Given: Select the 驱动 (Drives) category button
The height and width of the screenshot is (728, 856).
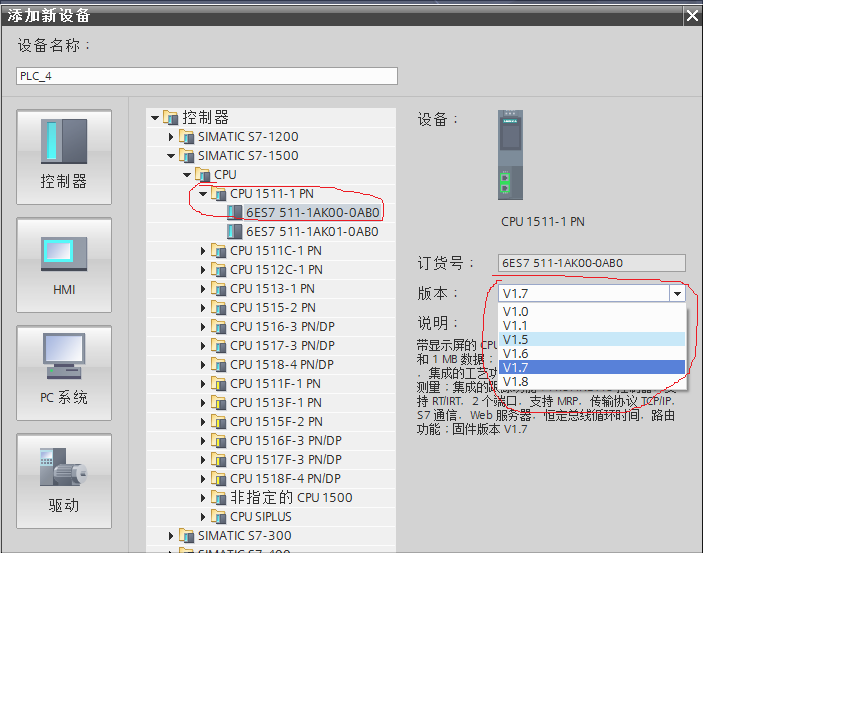Looking at the screenshot, I should pyautogui.click(x=64, y=481).
